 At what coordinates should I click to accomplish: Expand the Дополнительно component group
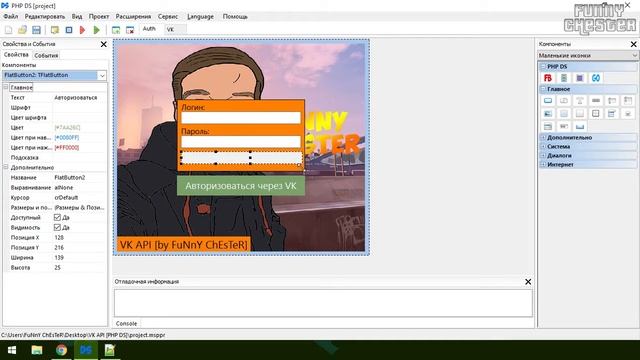(x=543, y=138)
